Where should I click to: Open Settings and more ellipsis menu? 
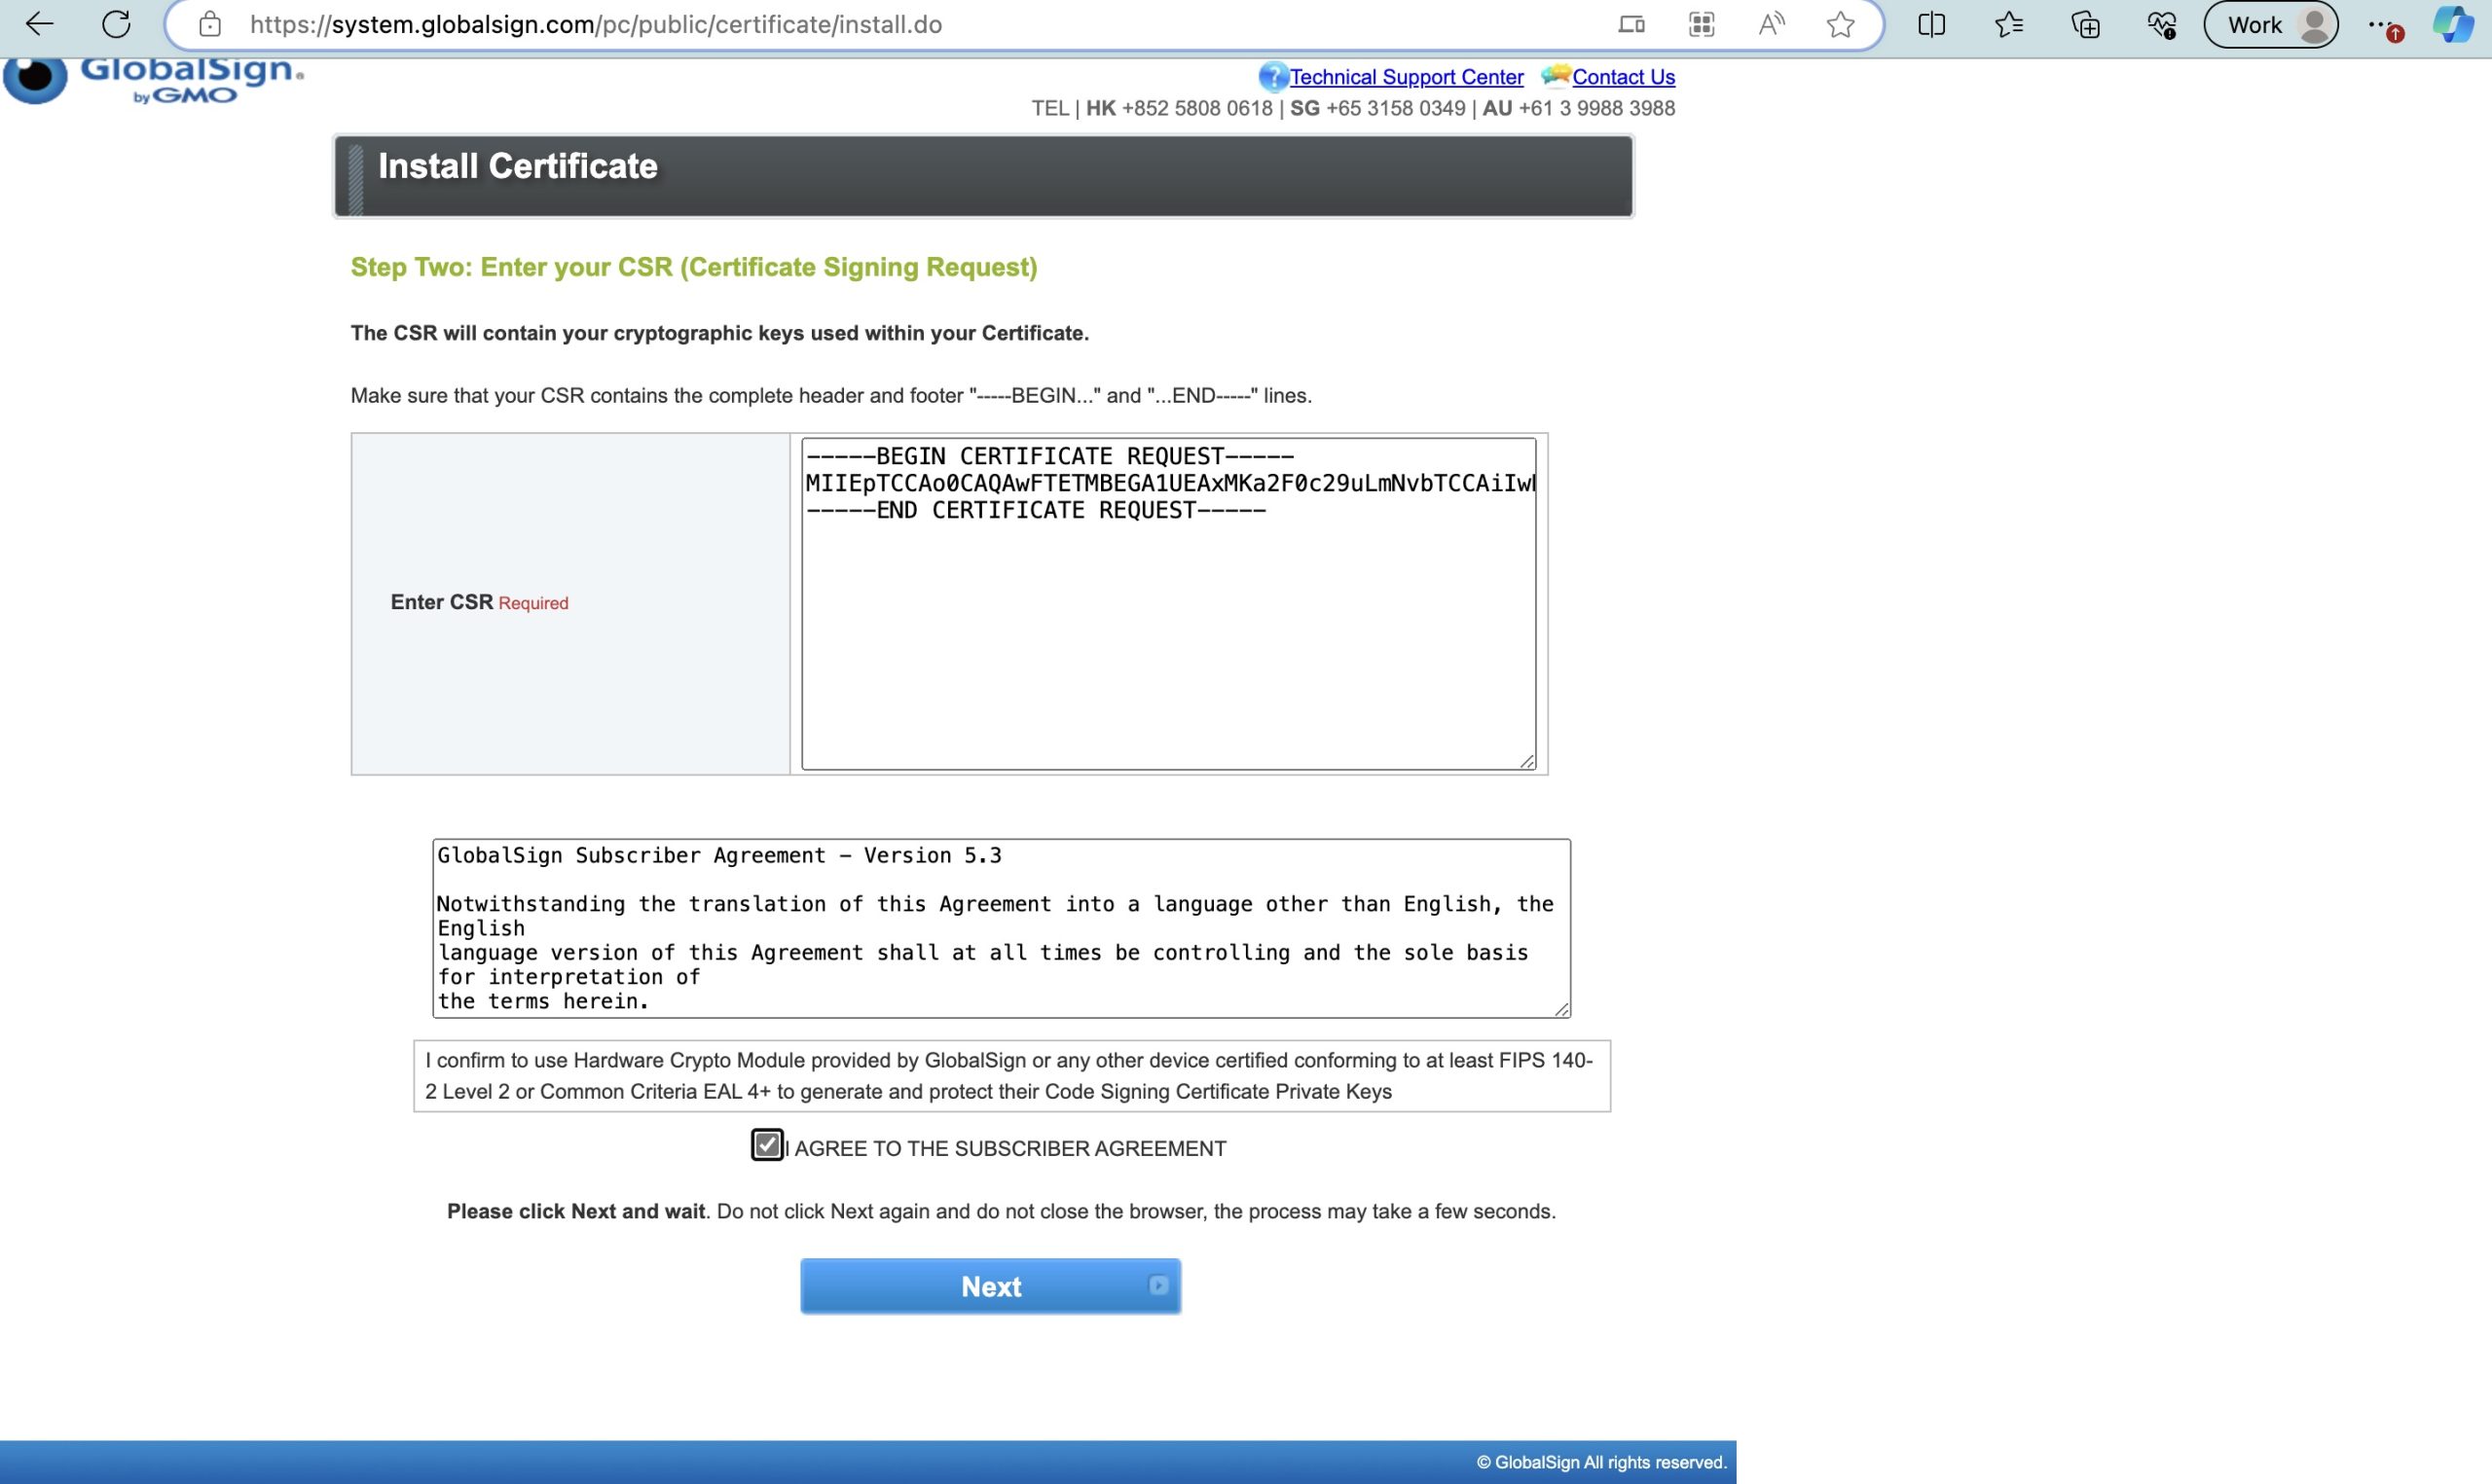click(x=2380, y=24)
